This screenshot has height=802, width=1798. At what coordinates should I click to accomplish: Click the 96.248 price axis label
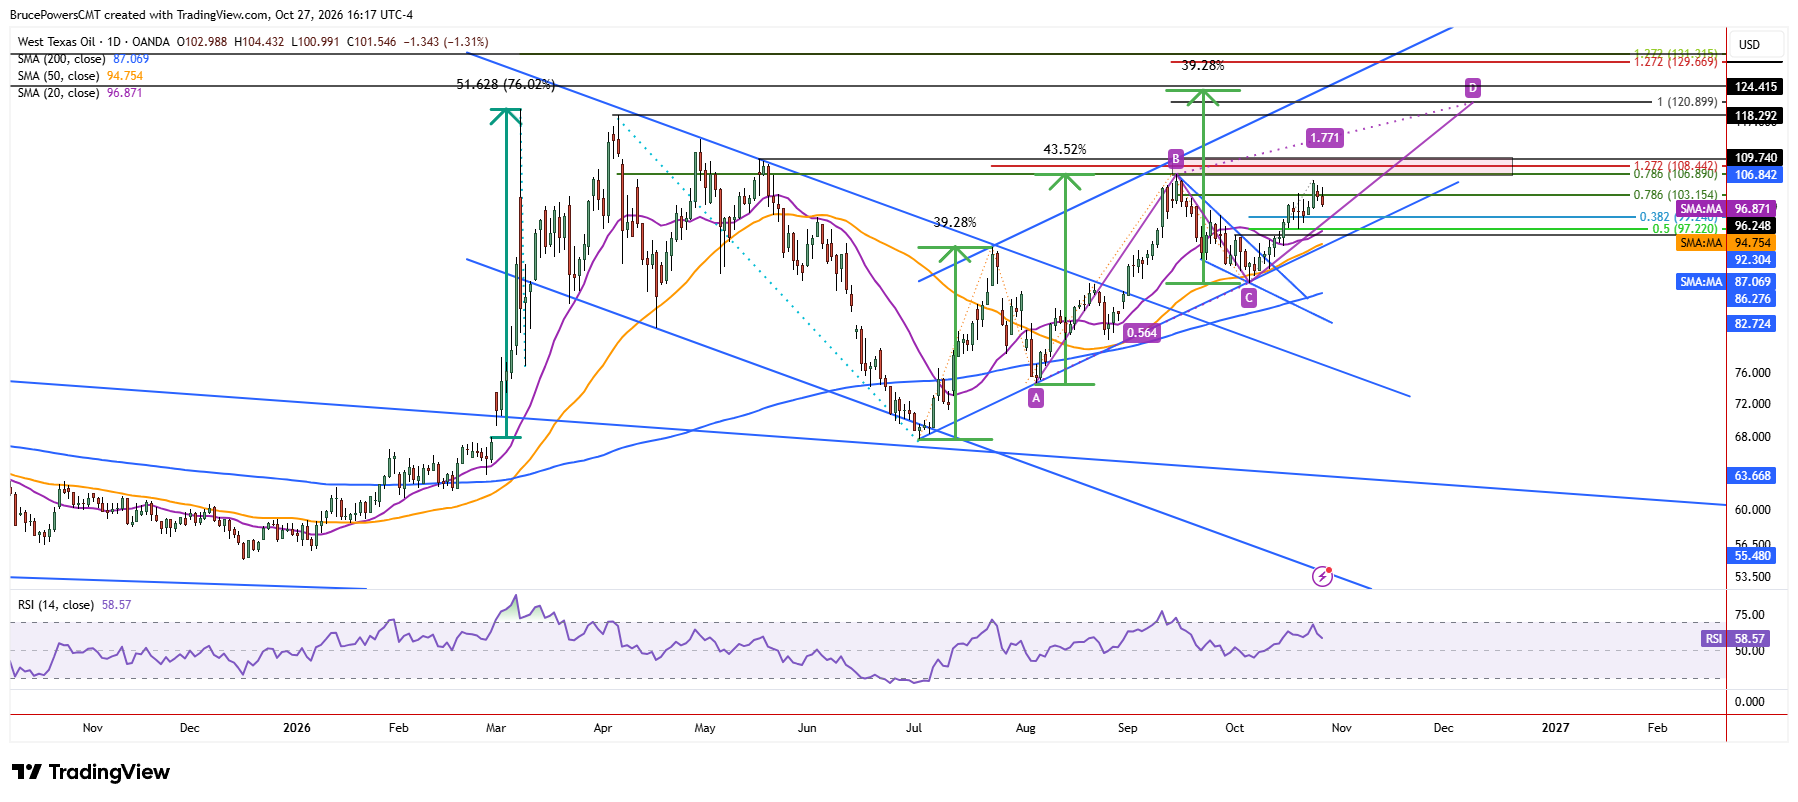click(x=1753, y=226)
